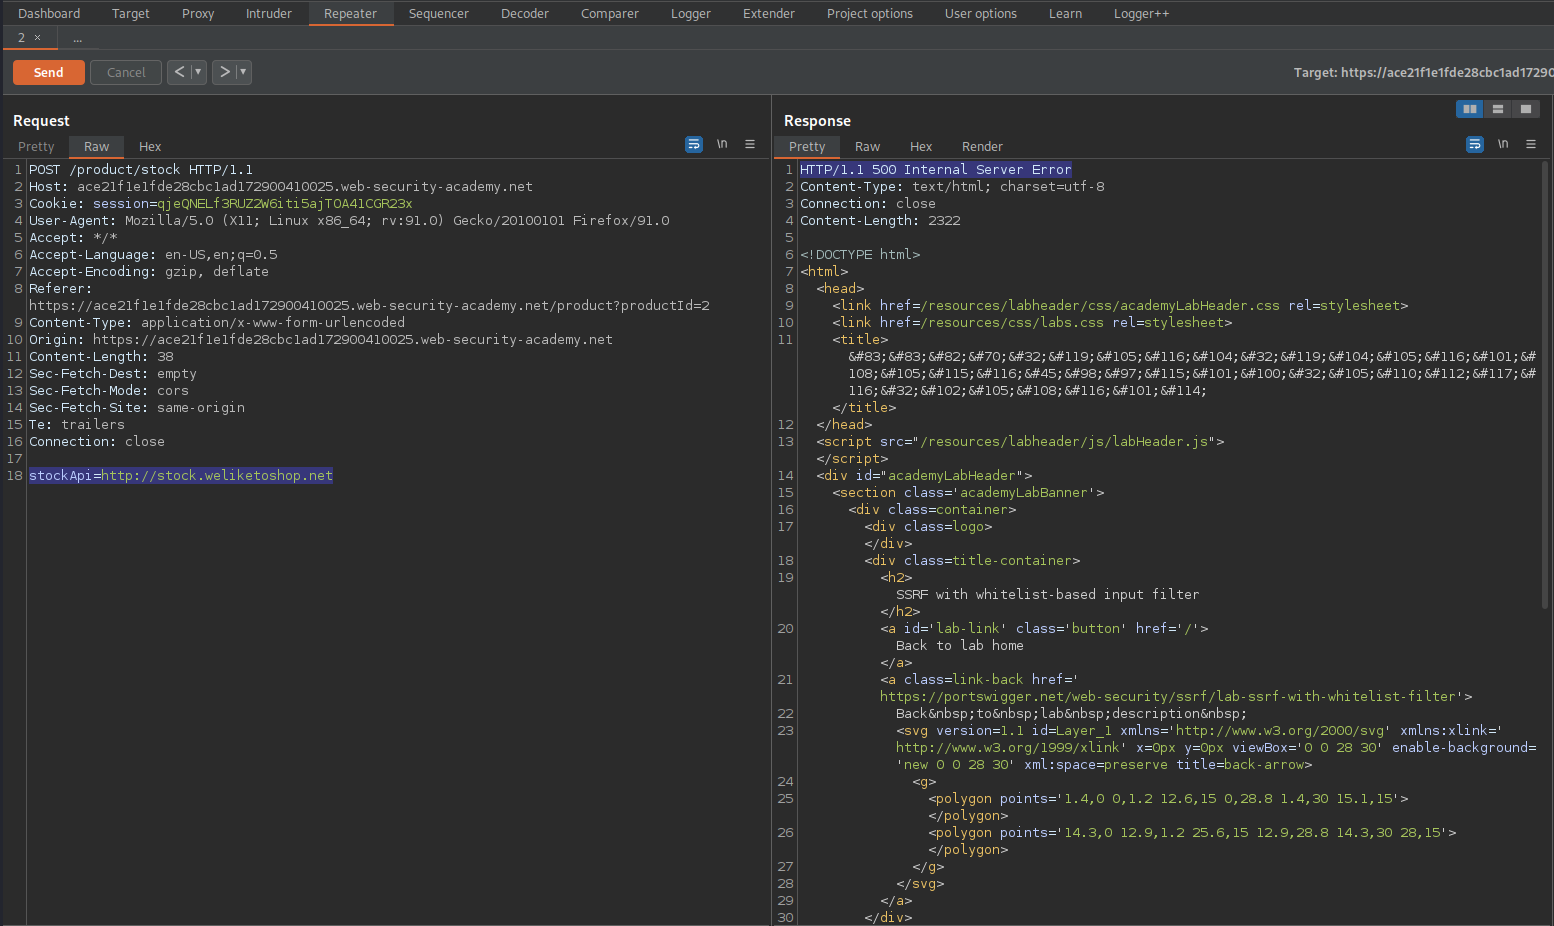1554x926 pixels.
Task: Open the forward history dropdown arrow
Action: pos(243,72)
